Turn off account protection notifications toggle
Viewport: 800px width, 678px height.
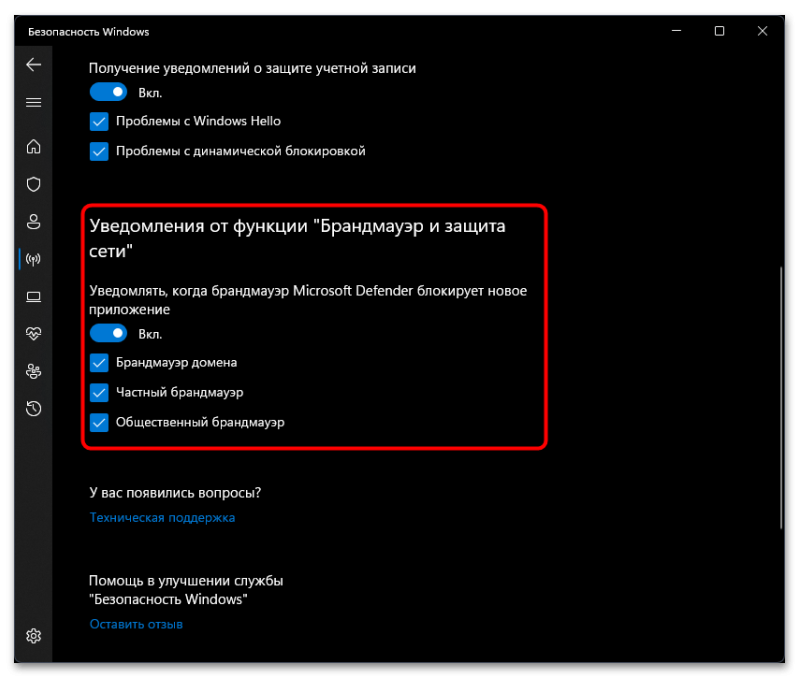[108, 92]
